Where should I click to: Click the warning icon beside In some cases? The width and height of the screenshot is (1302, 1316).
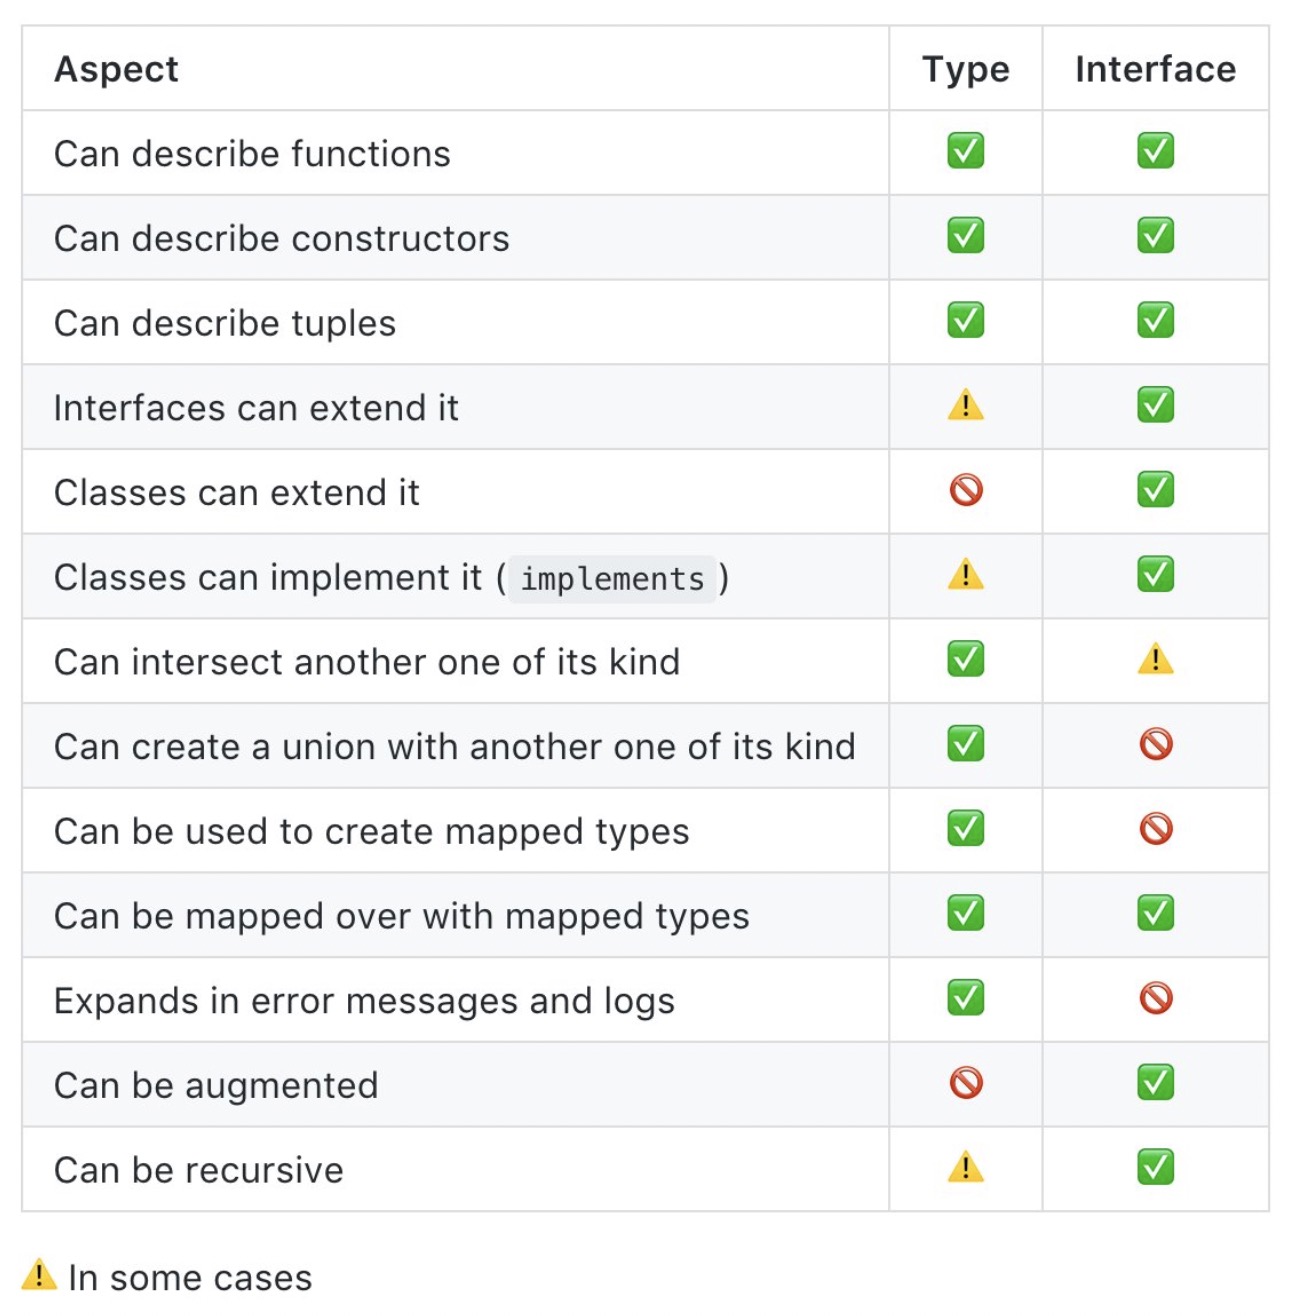pyautogui.click(x=39, y=1275)
